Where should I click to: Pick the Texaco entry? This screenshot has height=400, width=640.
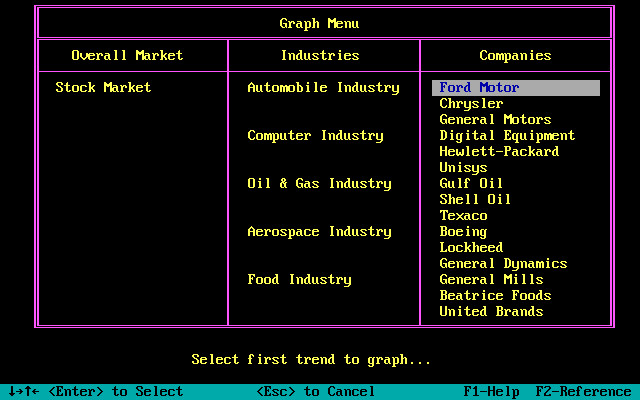[x=463, y=216]
